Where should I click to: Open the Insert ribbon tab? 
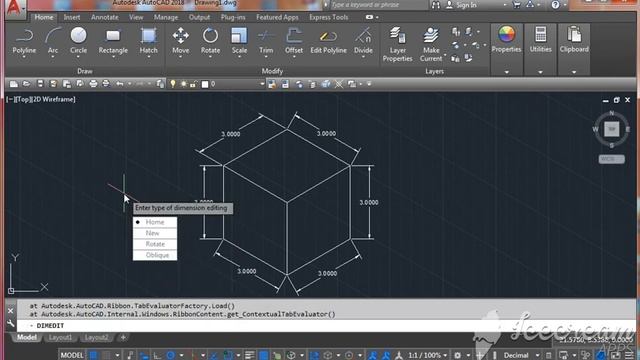click(x=71, y=17)
